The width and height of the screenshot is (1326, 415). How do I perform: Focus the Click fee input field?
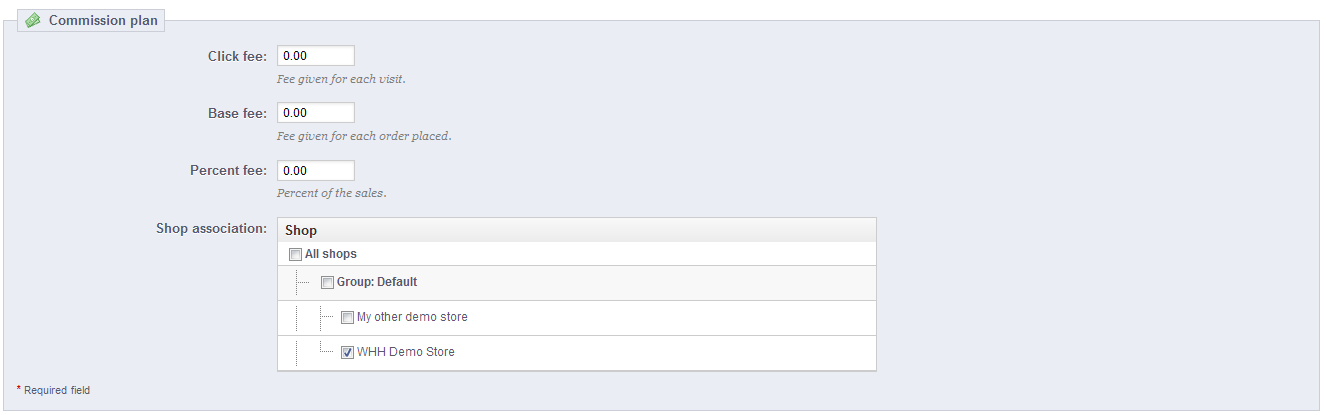315,56
